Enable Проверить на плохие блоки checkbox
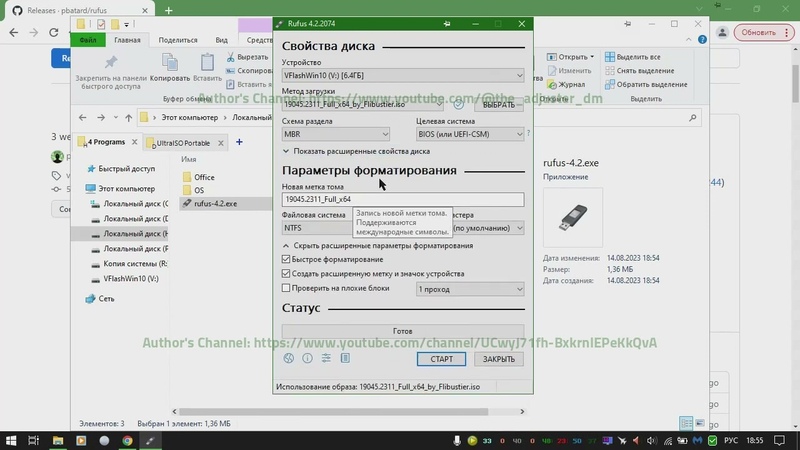The image size is (800, 450). point(287,288)
